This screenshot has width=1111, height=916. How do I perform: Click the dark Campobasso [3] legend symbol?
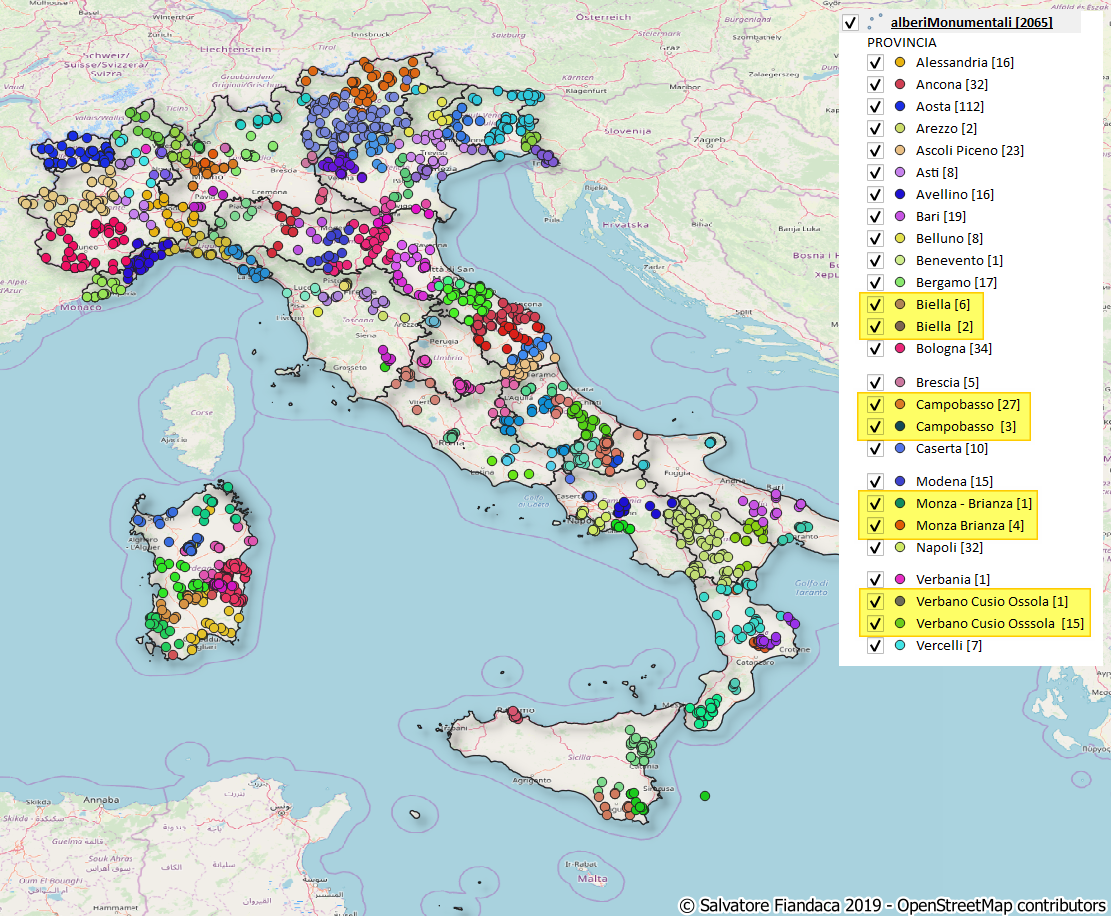tap(899, 427)
